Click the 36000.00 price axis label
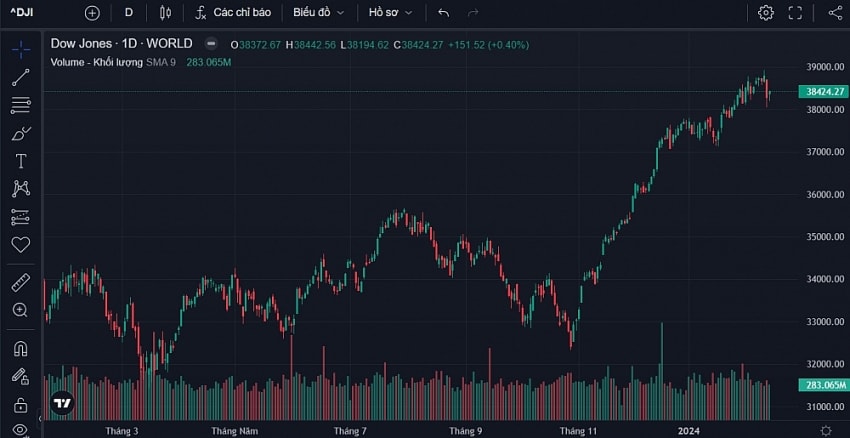The width and height of the screenshot is (850, 438). click(825, 194)
